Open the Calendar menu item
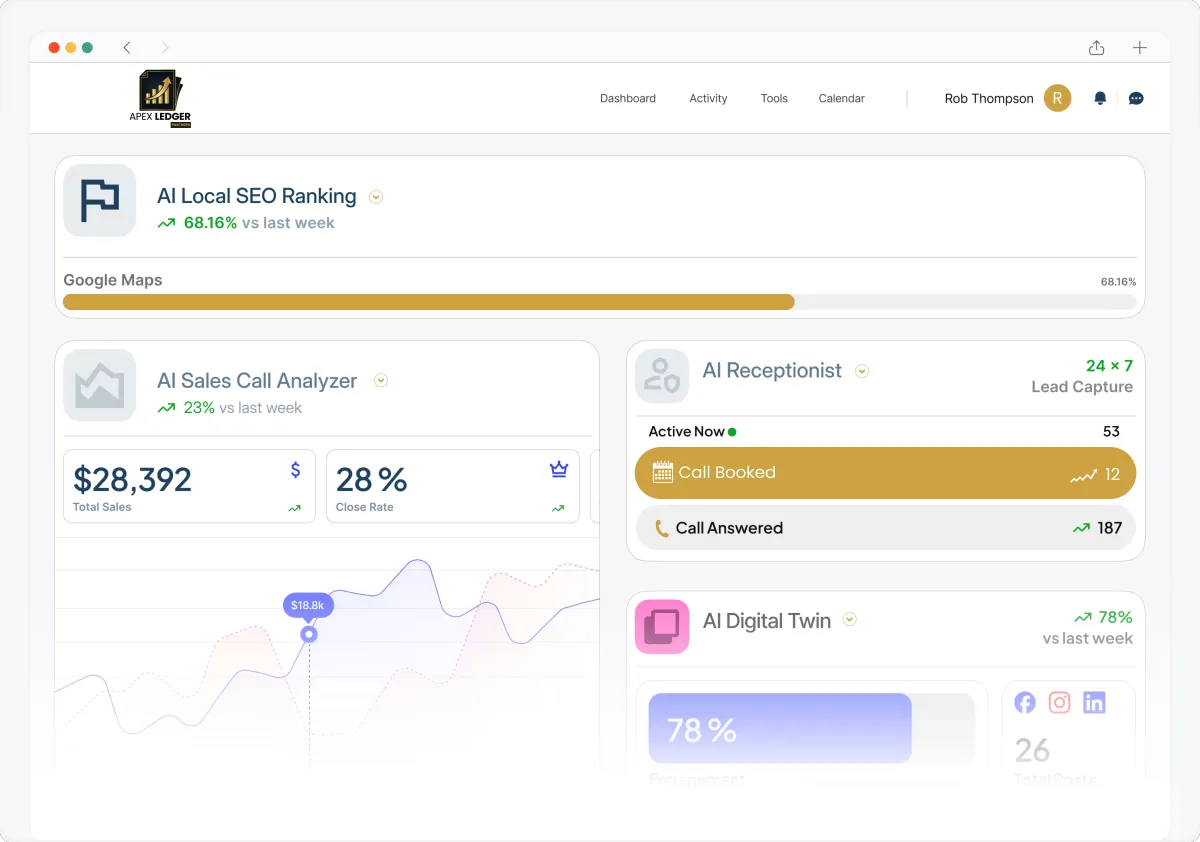 pyautogui.click(x=841, y=98)
